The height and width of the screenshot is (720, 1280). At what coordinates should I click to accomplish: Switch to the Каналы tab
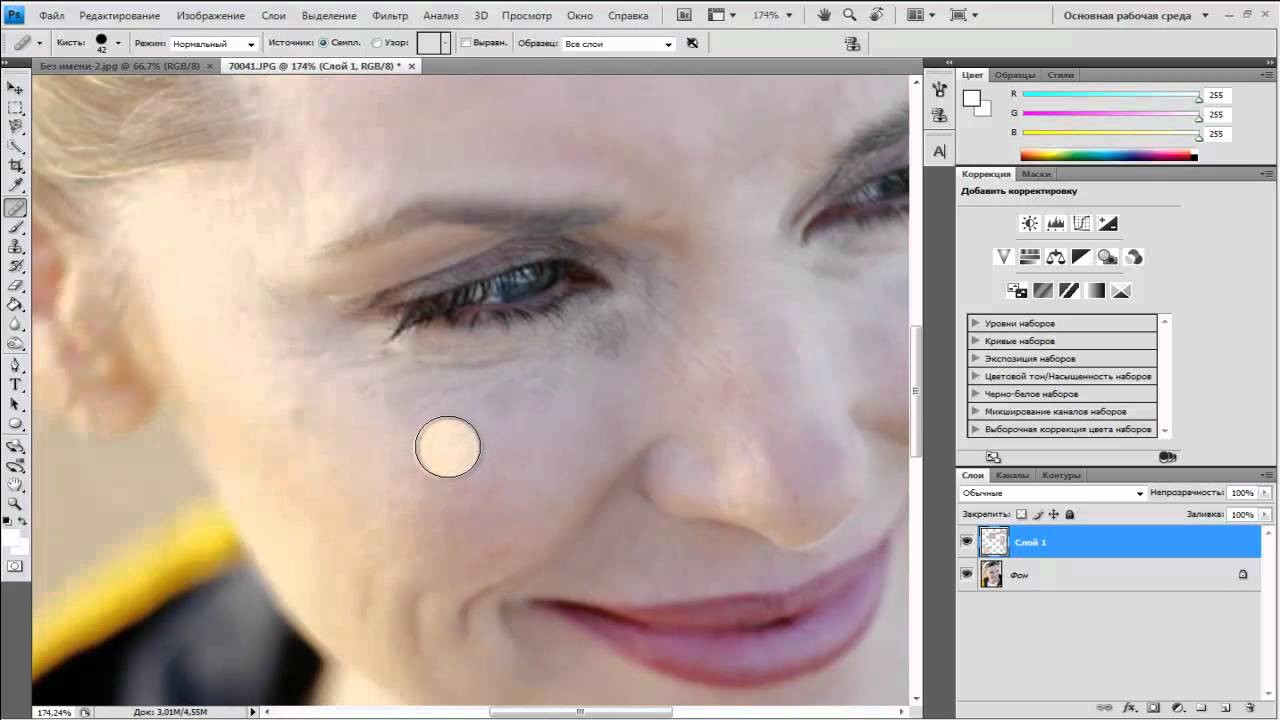[1012, 475]
